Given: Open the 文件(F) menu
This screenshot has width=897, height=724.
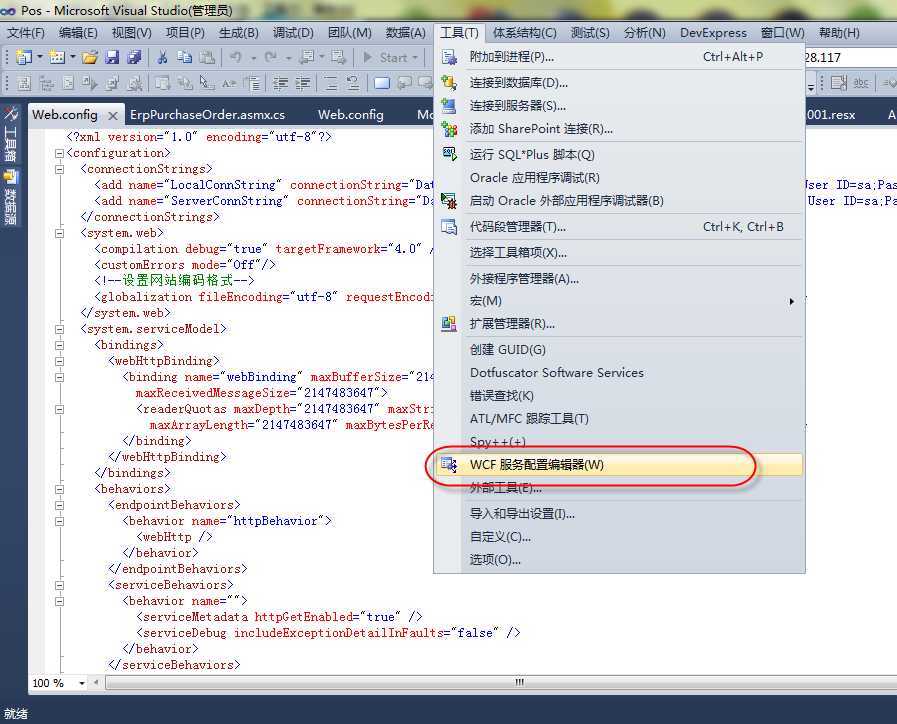Looking at the screenshot, I should [26, 33].
